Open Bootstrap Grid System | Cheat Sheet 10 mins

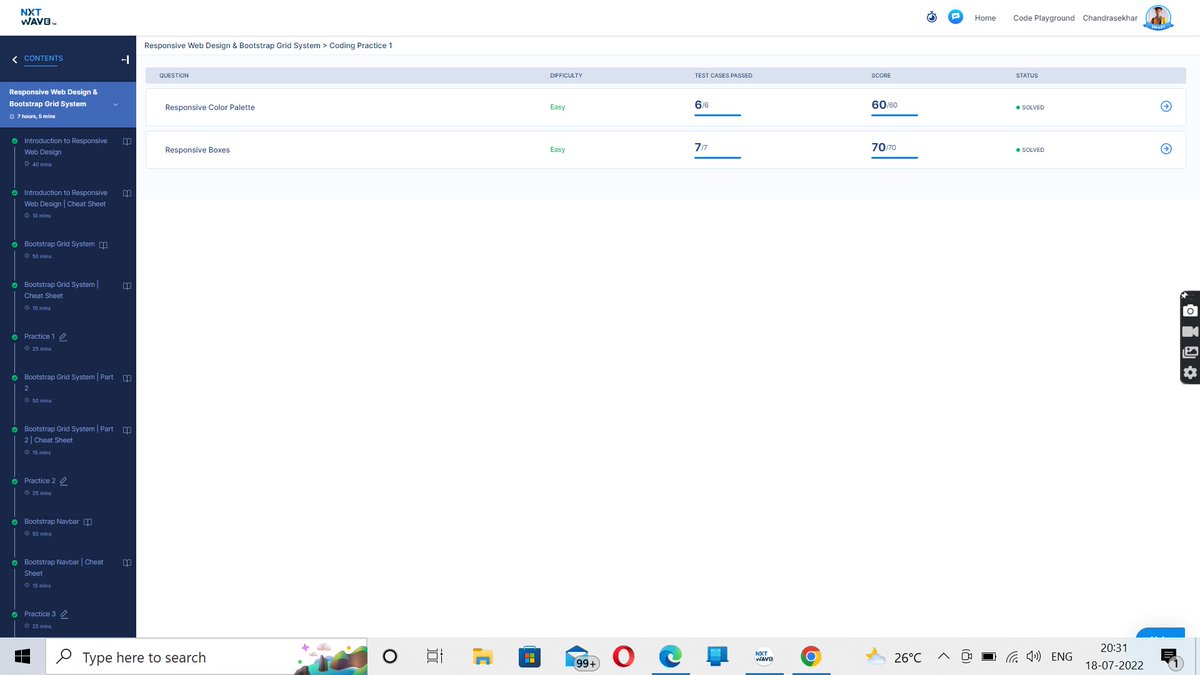click(x=61, y=290)
